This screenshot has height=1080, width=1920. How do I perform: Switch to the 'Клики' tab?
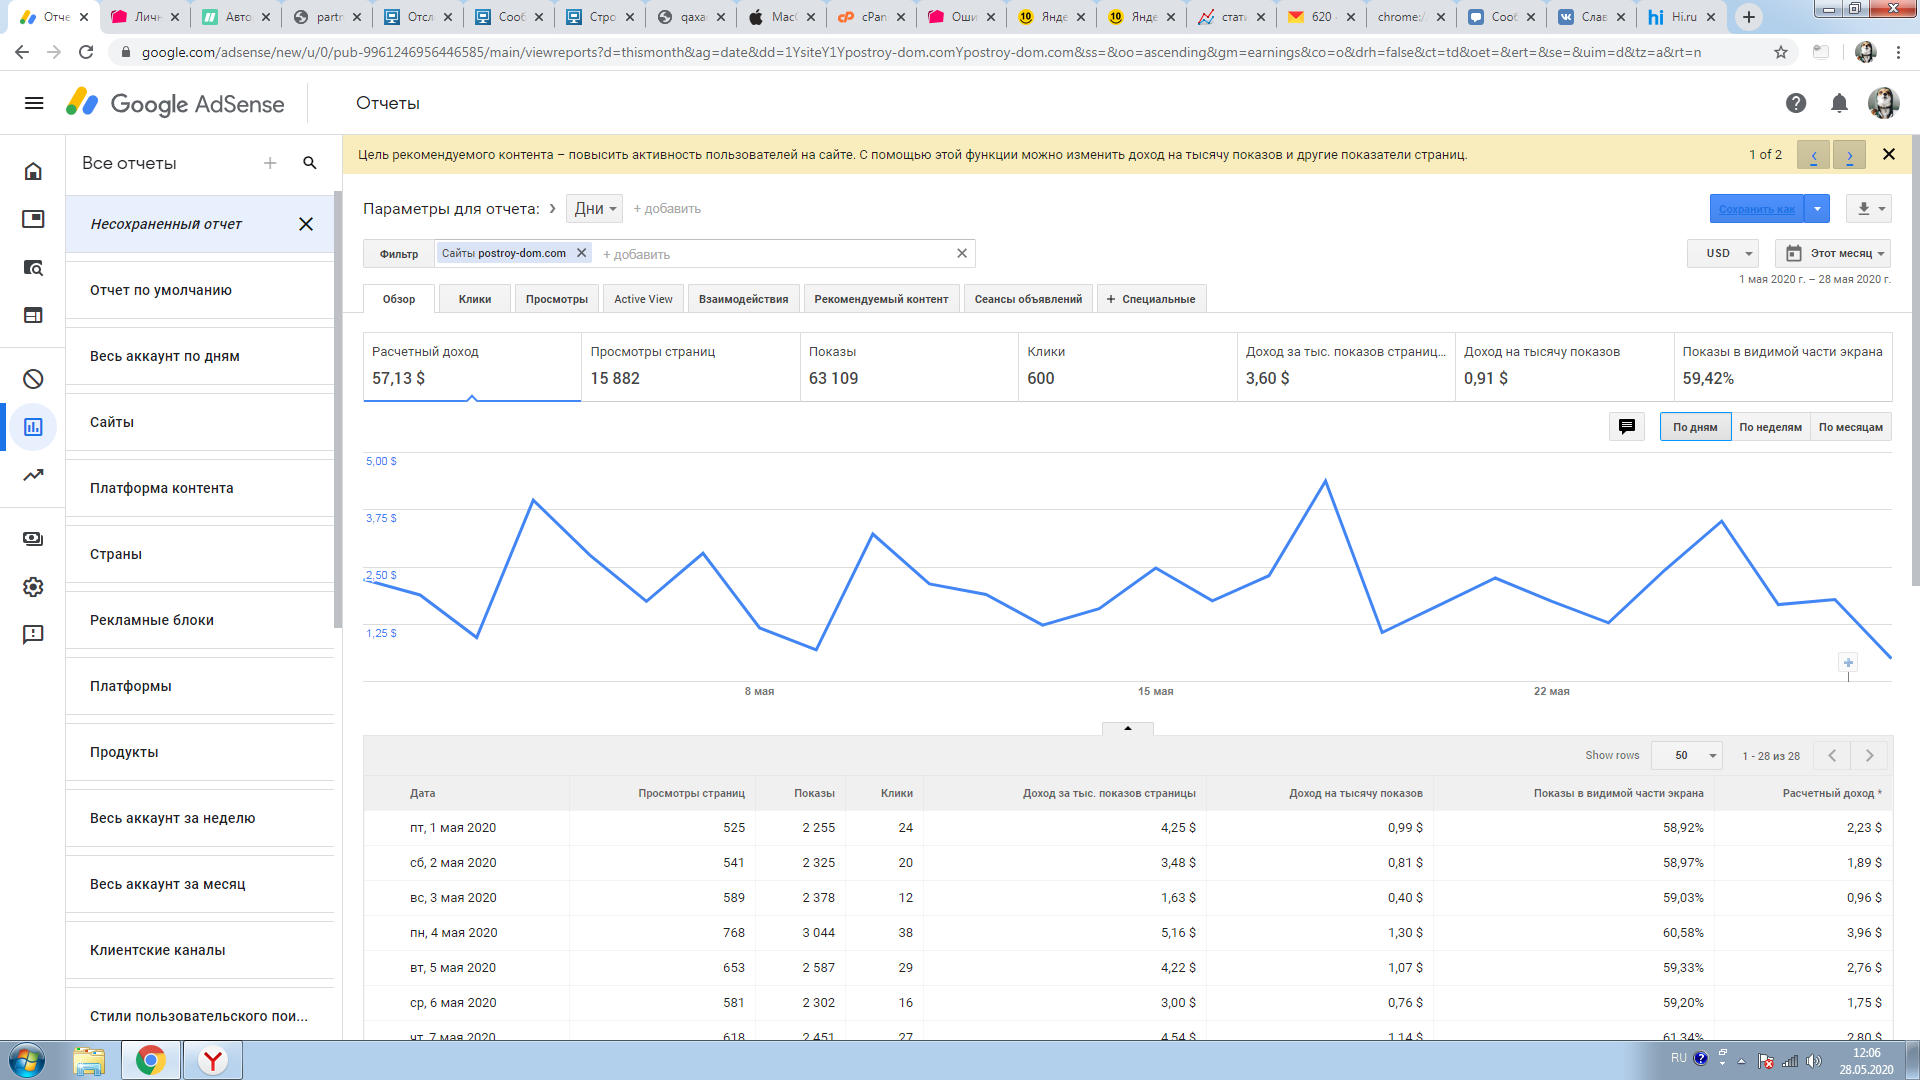coord(474,299)
